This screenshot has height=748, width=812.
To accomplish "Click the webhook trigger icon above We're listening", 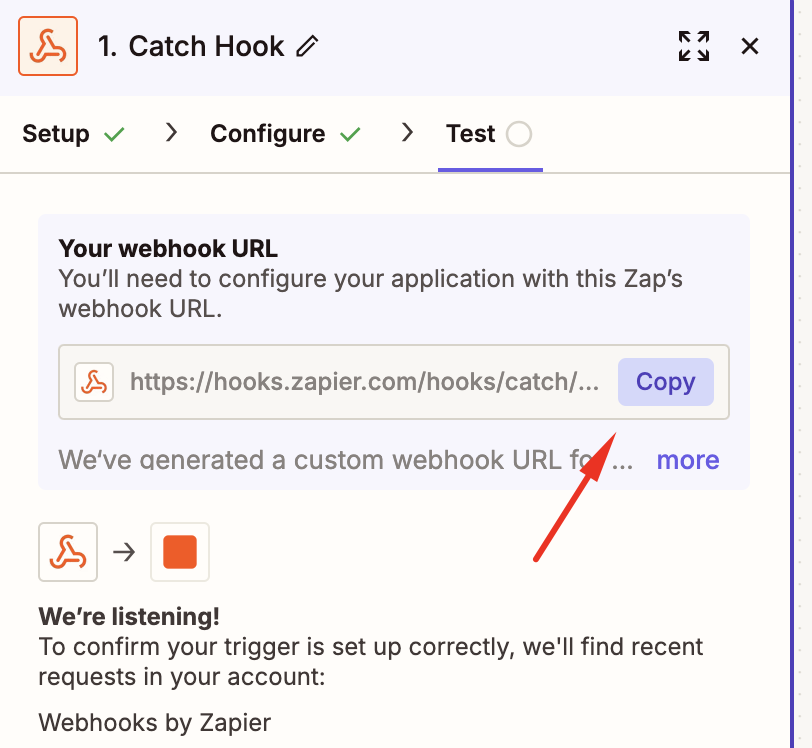I will click(68, 552).
